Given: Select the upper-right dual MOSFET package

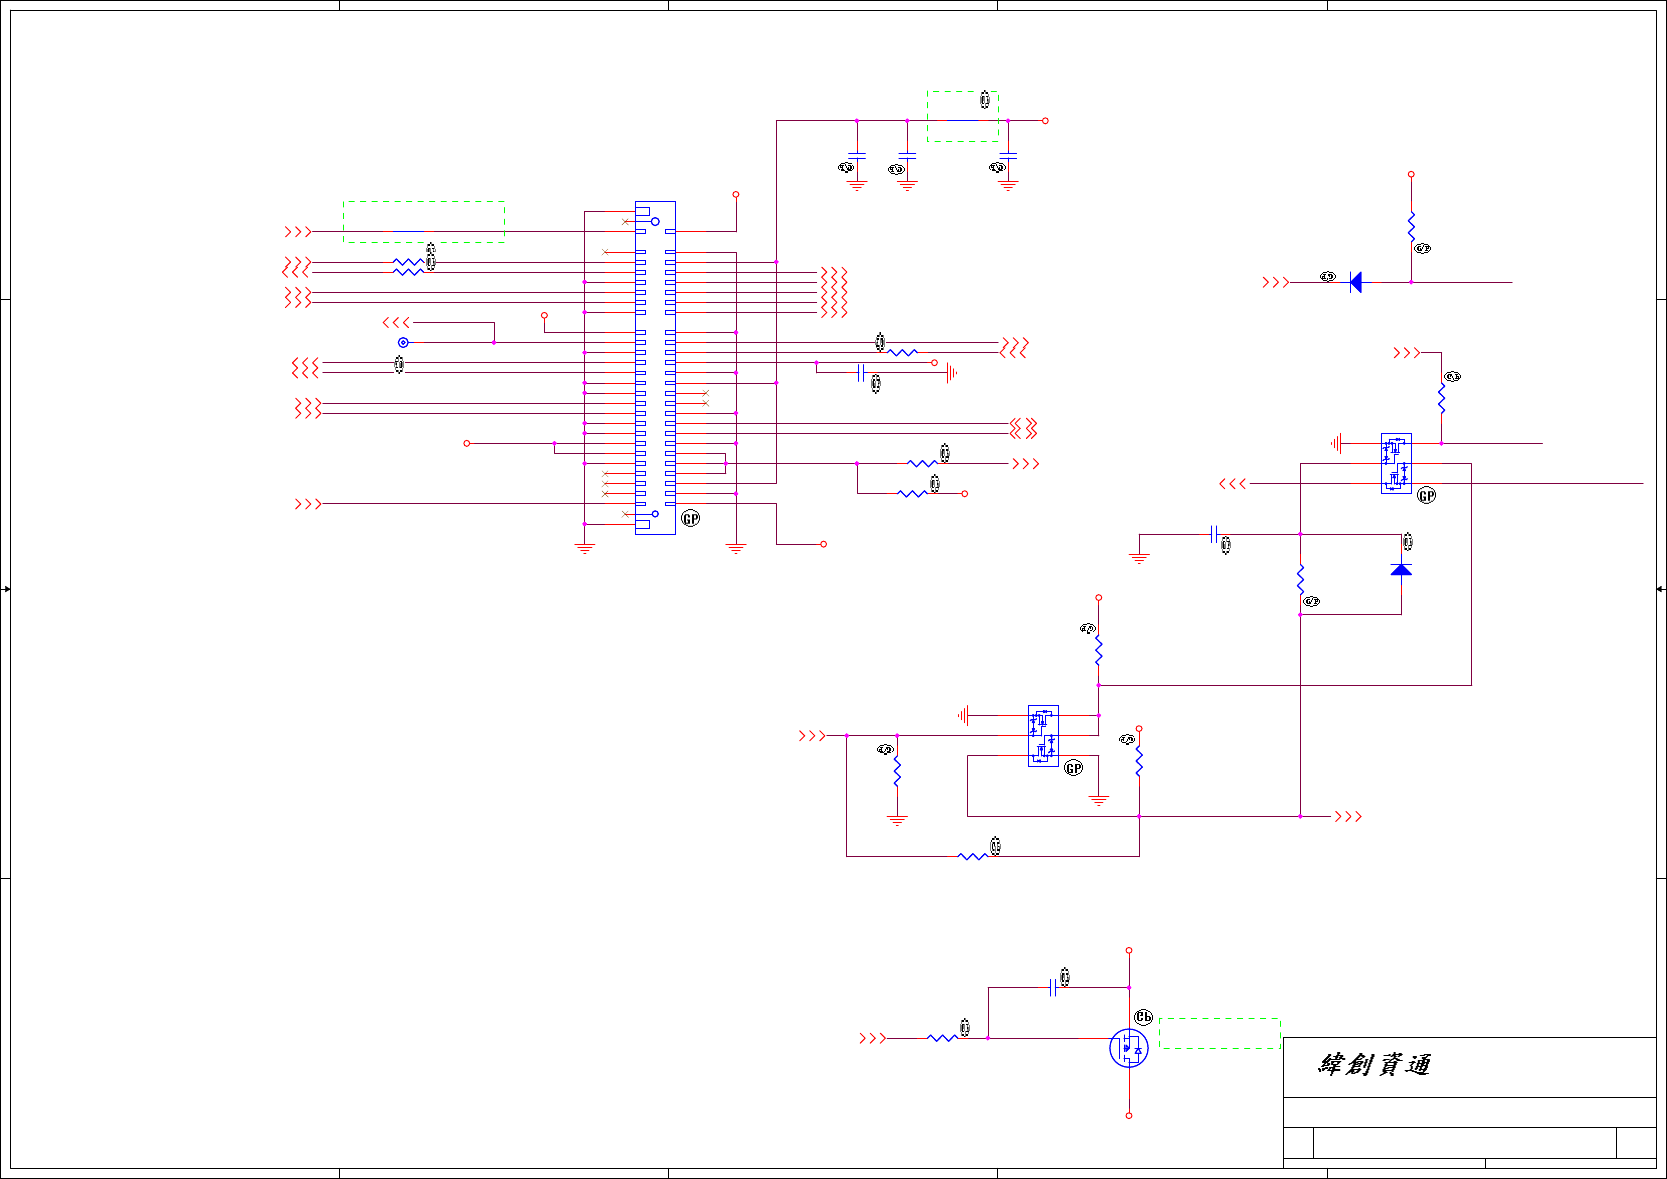Looking at the screenshot, I should tap(1396, 463).
